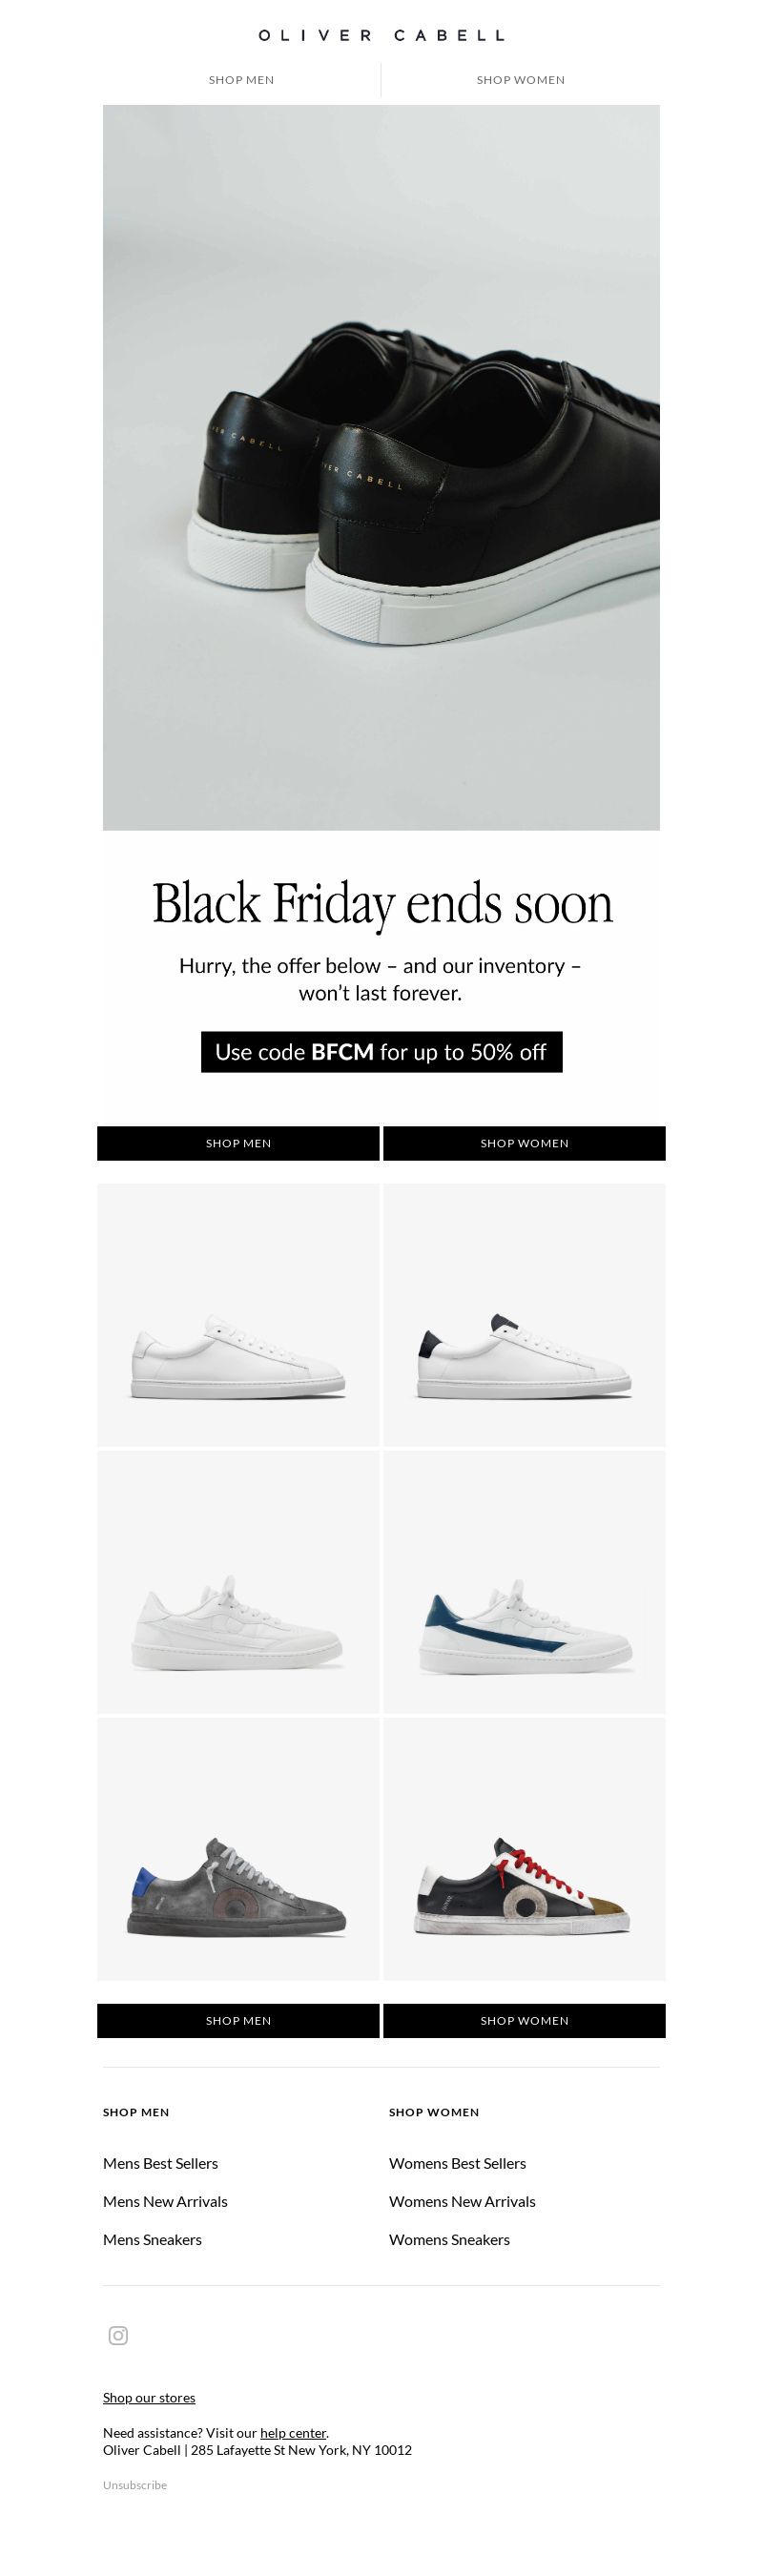This screenshot has width=763, height=2576.
Task: Select white sneaker with blue stripe thumbnail
Action: (524, 1582)
